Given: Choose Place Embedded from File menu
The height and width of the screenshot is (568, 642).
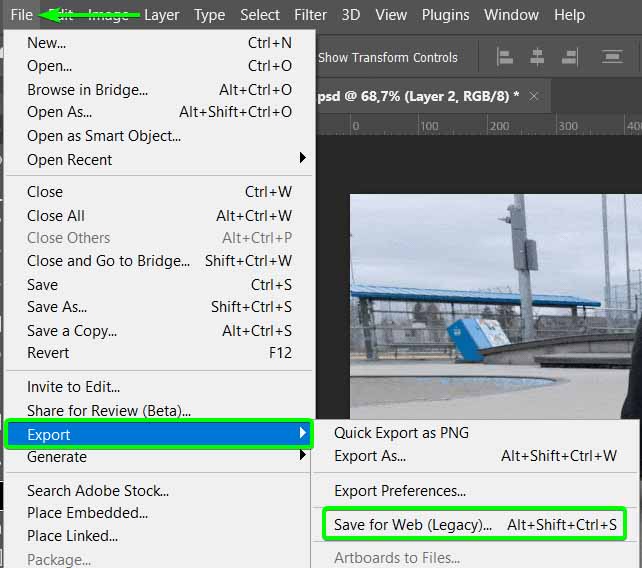Looking at the screenshot, I should click(87, 513).
